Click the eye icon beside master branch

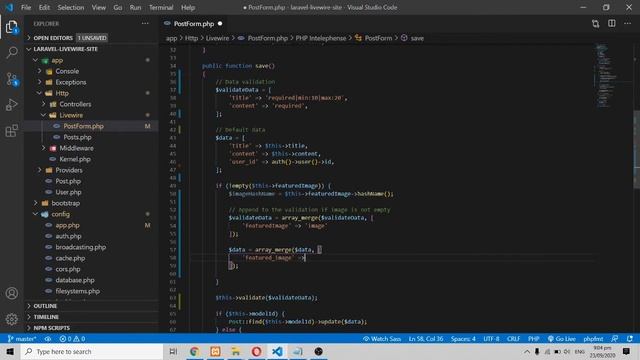click(x=48, y=339)
